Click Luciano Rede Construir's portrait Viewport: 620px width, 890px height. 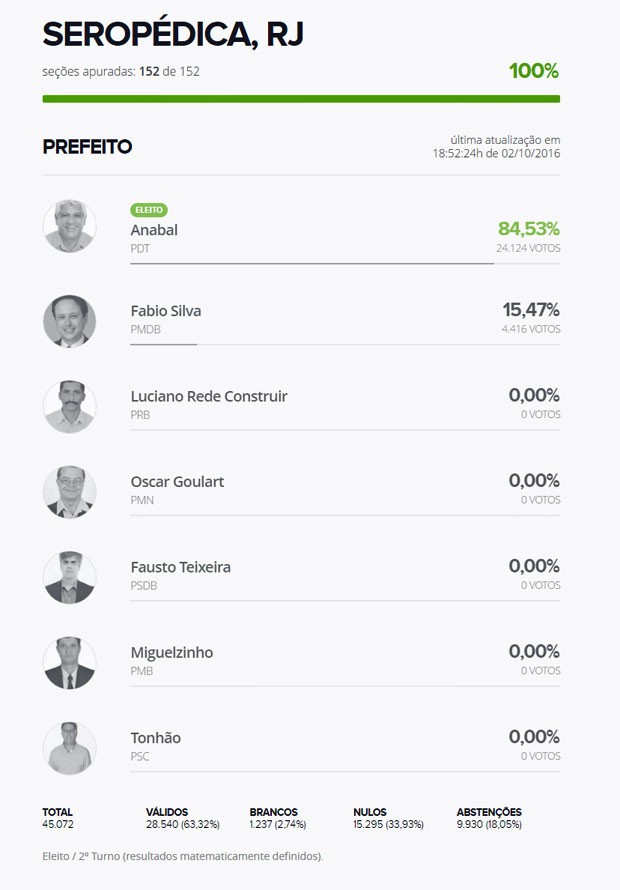pyautogui.click(x=69, y=406)
